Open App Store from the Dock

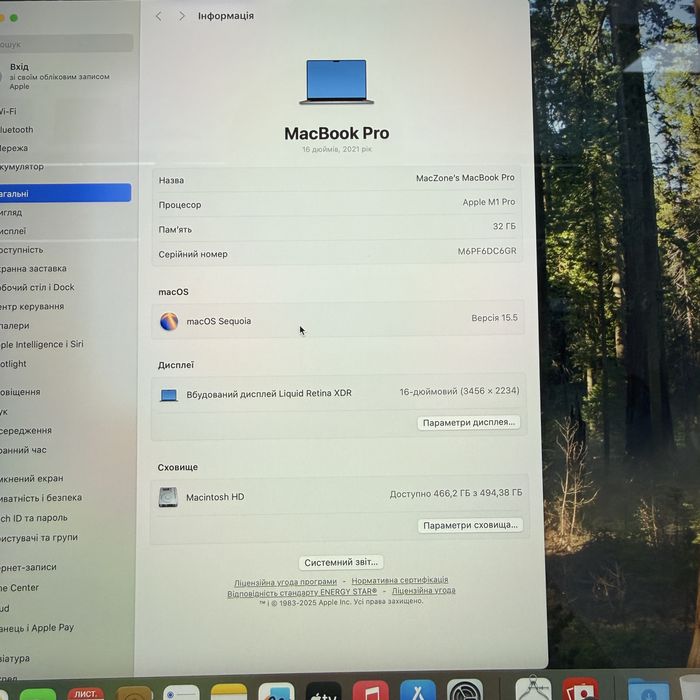pyautogui.click(x=418, y=690)
